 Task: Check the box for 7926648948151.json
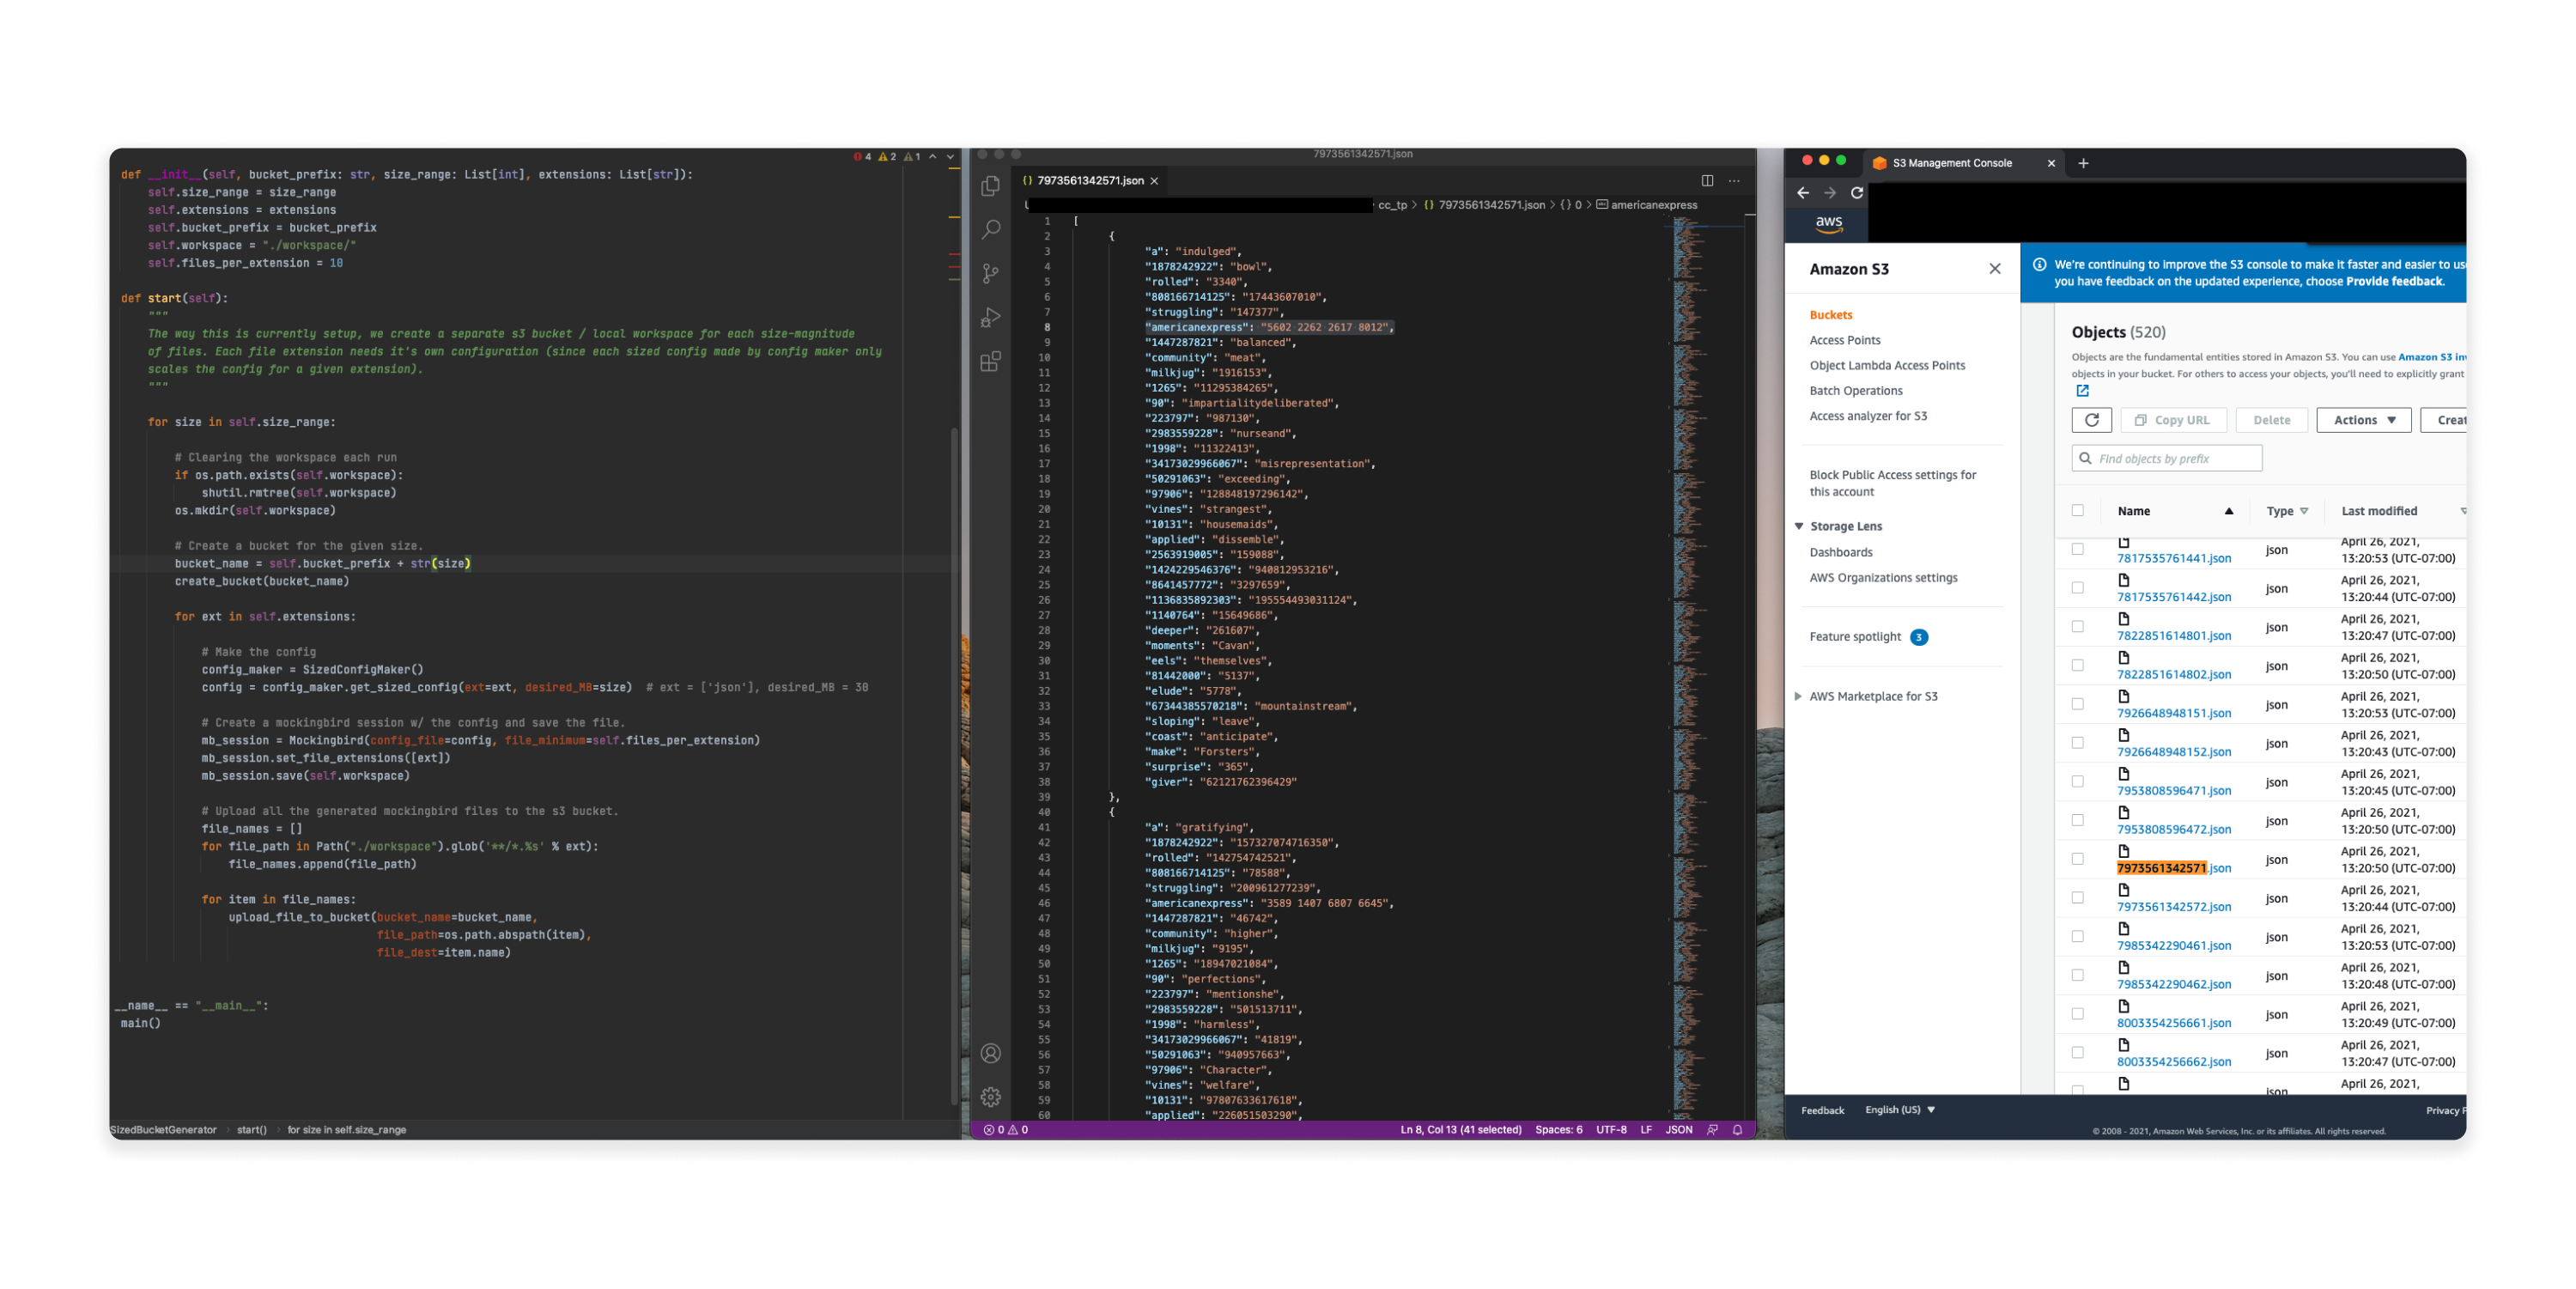(x=2077, y=705)
